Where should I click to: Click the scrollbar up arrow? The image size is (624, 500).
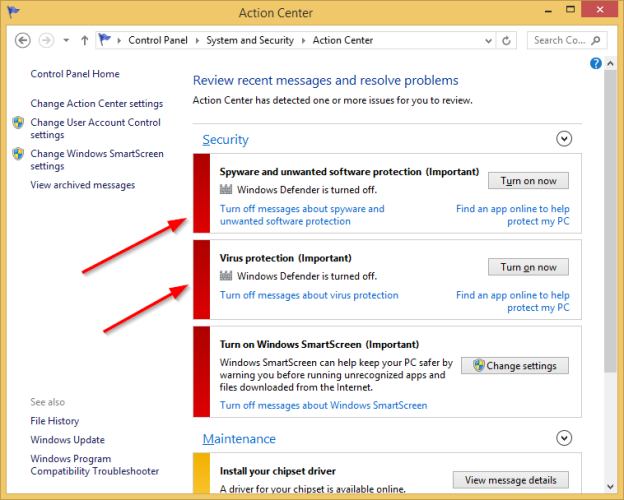610,63
